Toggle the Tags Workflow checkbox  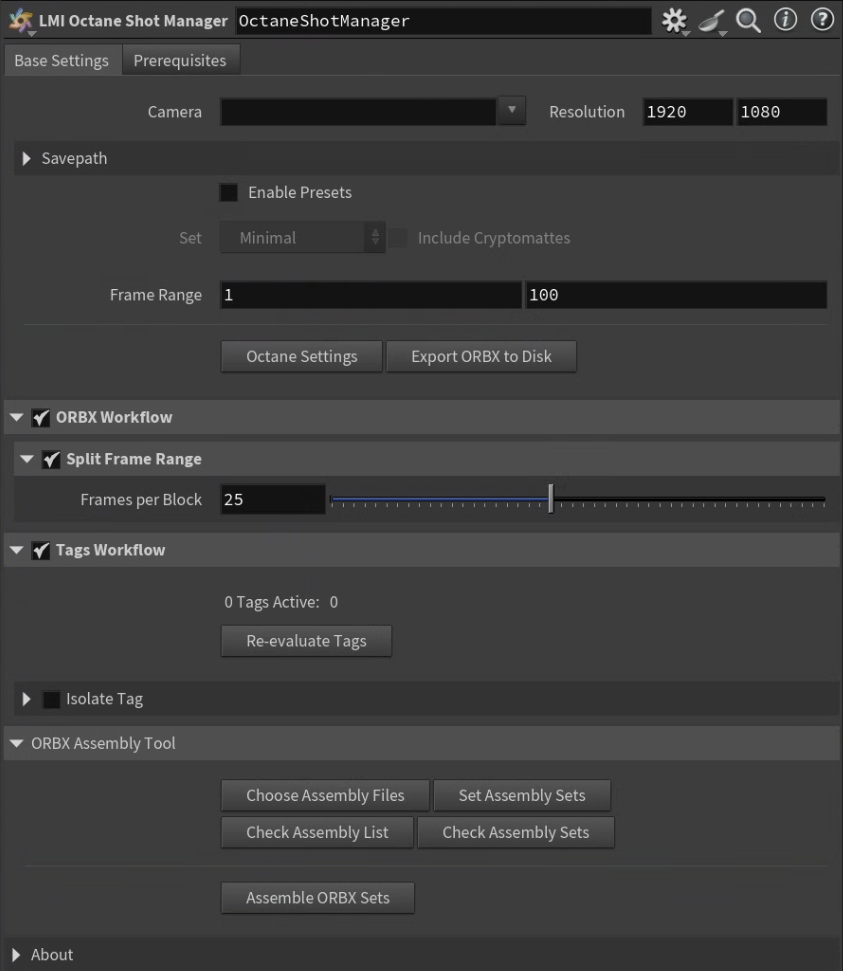(x=41, y=550)
